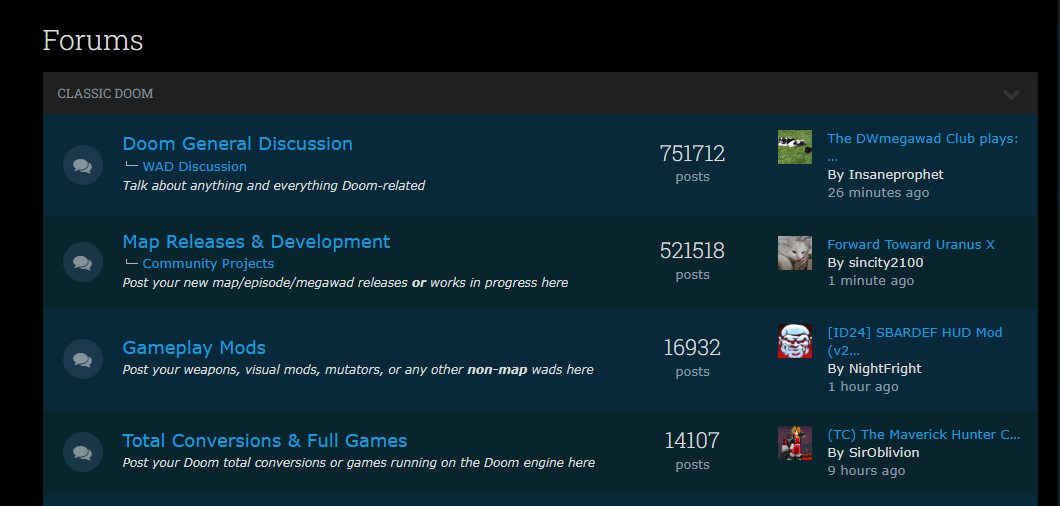Collapse the Classic Doom category chevron
1060x506 pixels.
pos(1011,94)
